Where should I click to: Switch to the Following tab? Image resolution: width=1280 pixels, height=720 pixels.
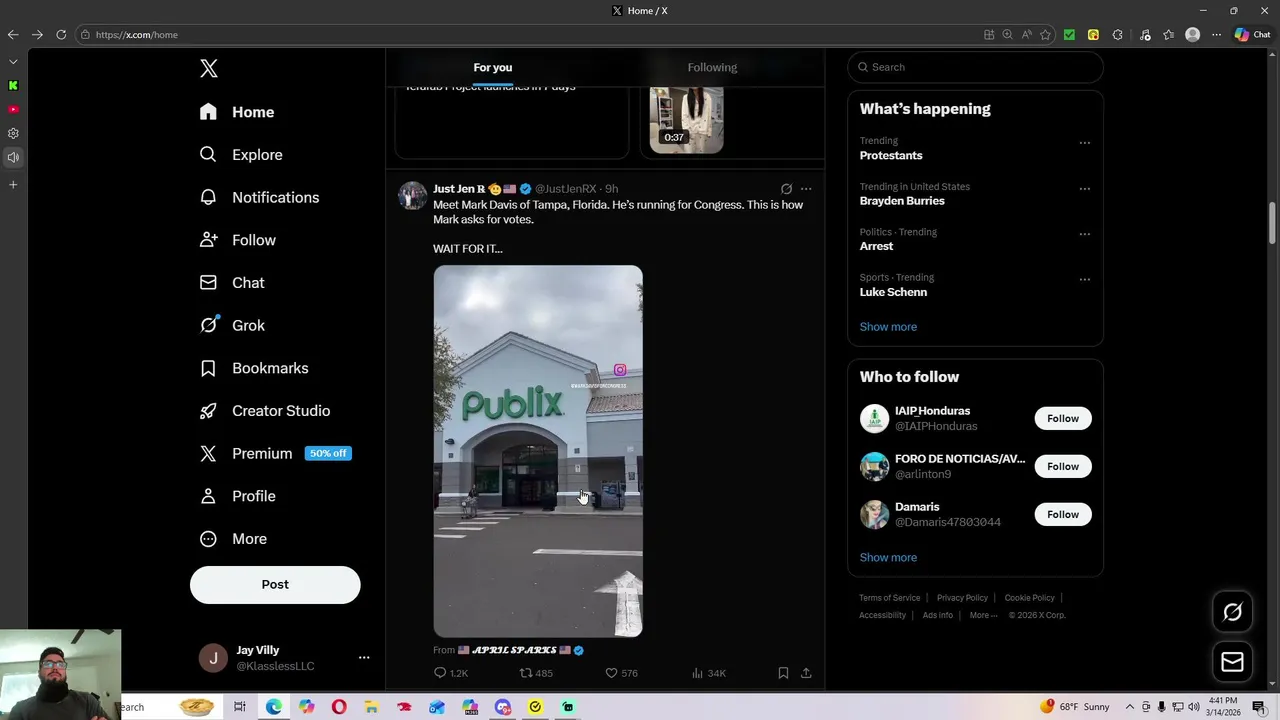coord(712,67)
